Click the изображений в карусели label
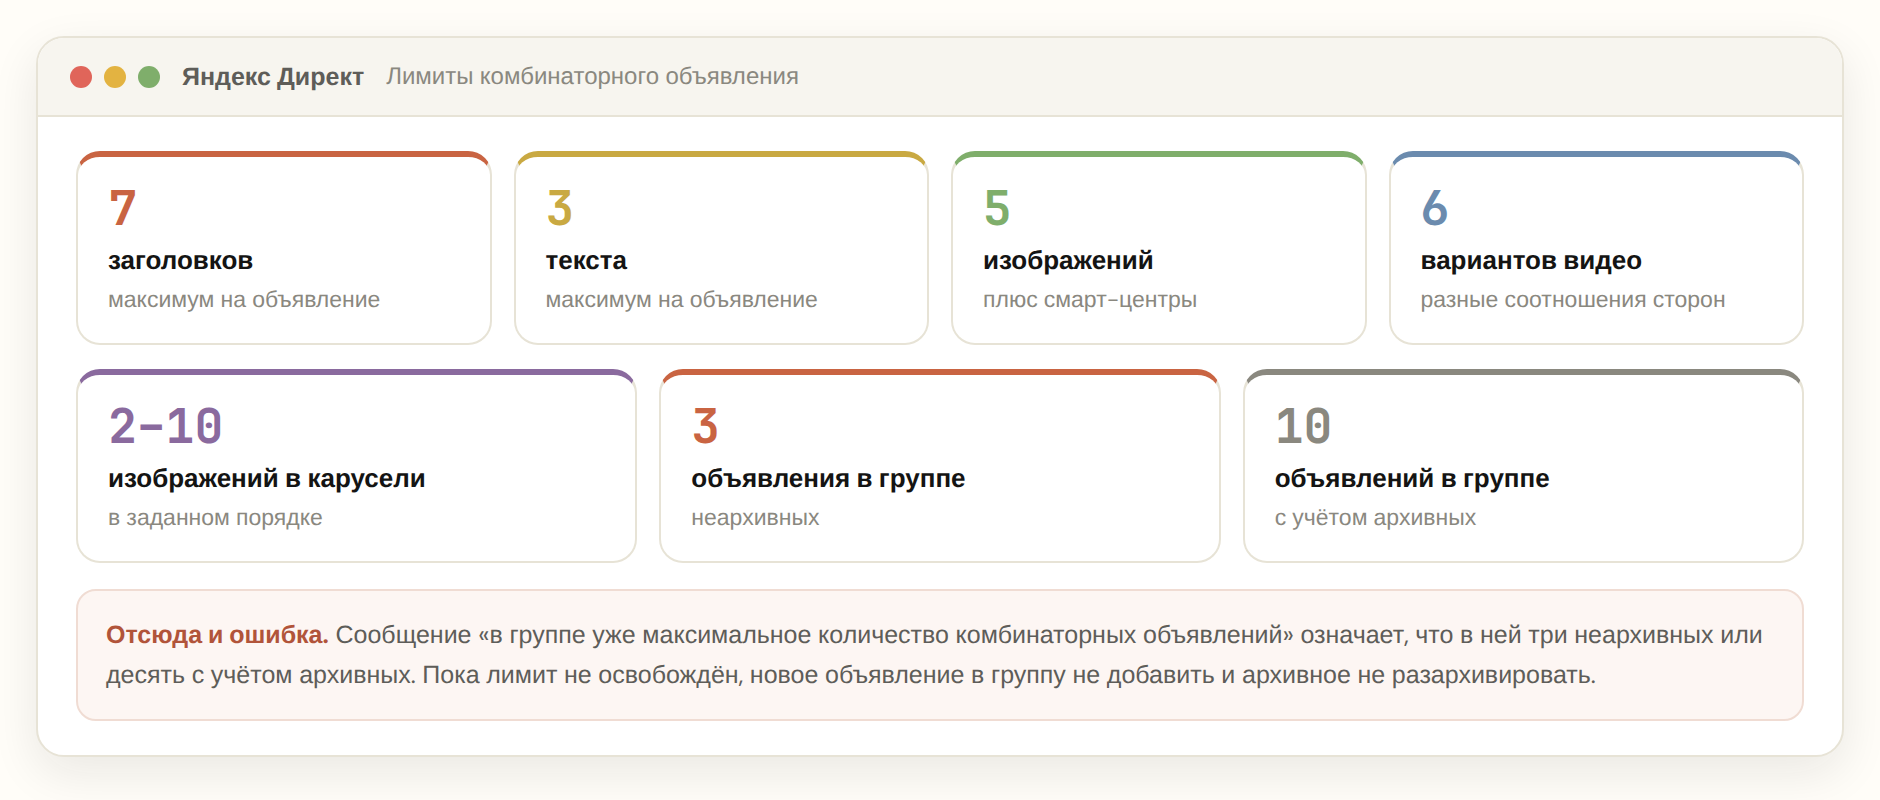The width and height of the screenshot is (1880, 800). point(267,479)
